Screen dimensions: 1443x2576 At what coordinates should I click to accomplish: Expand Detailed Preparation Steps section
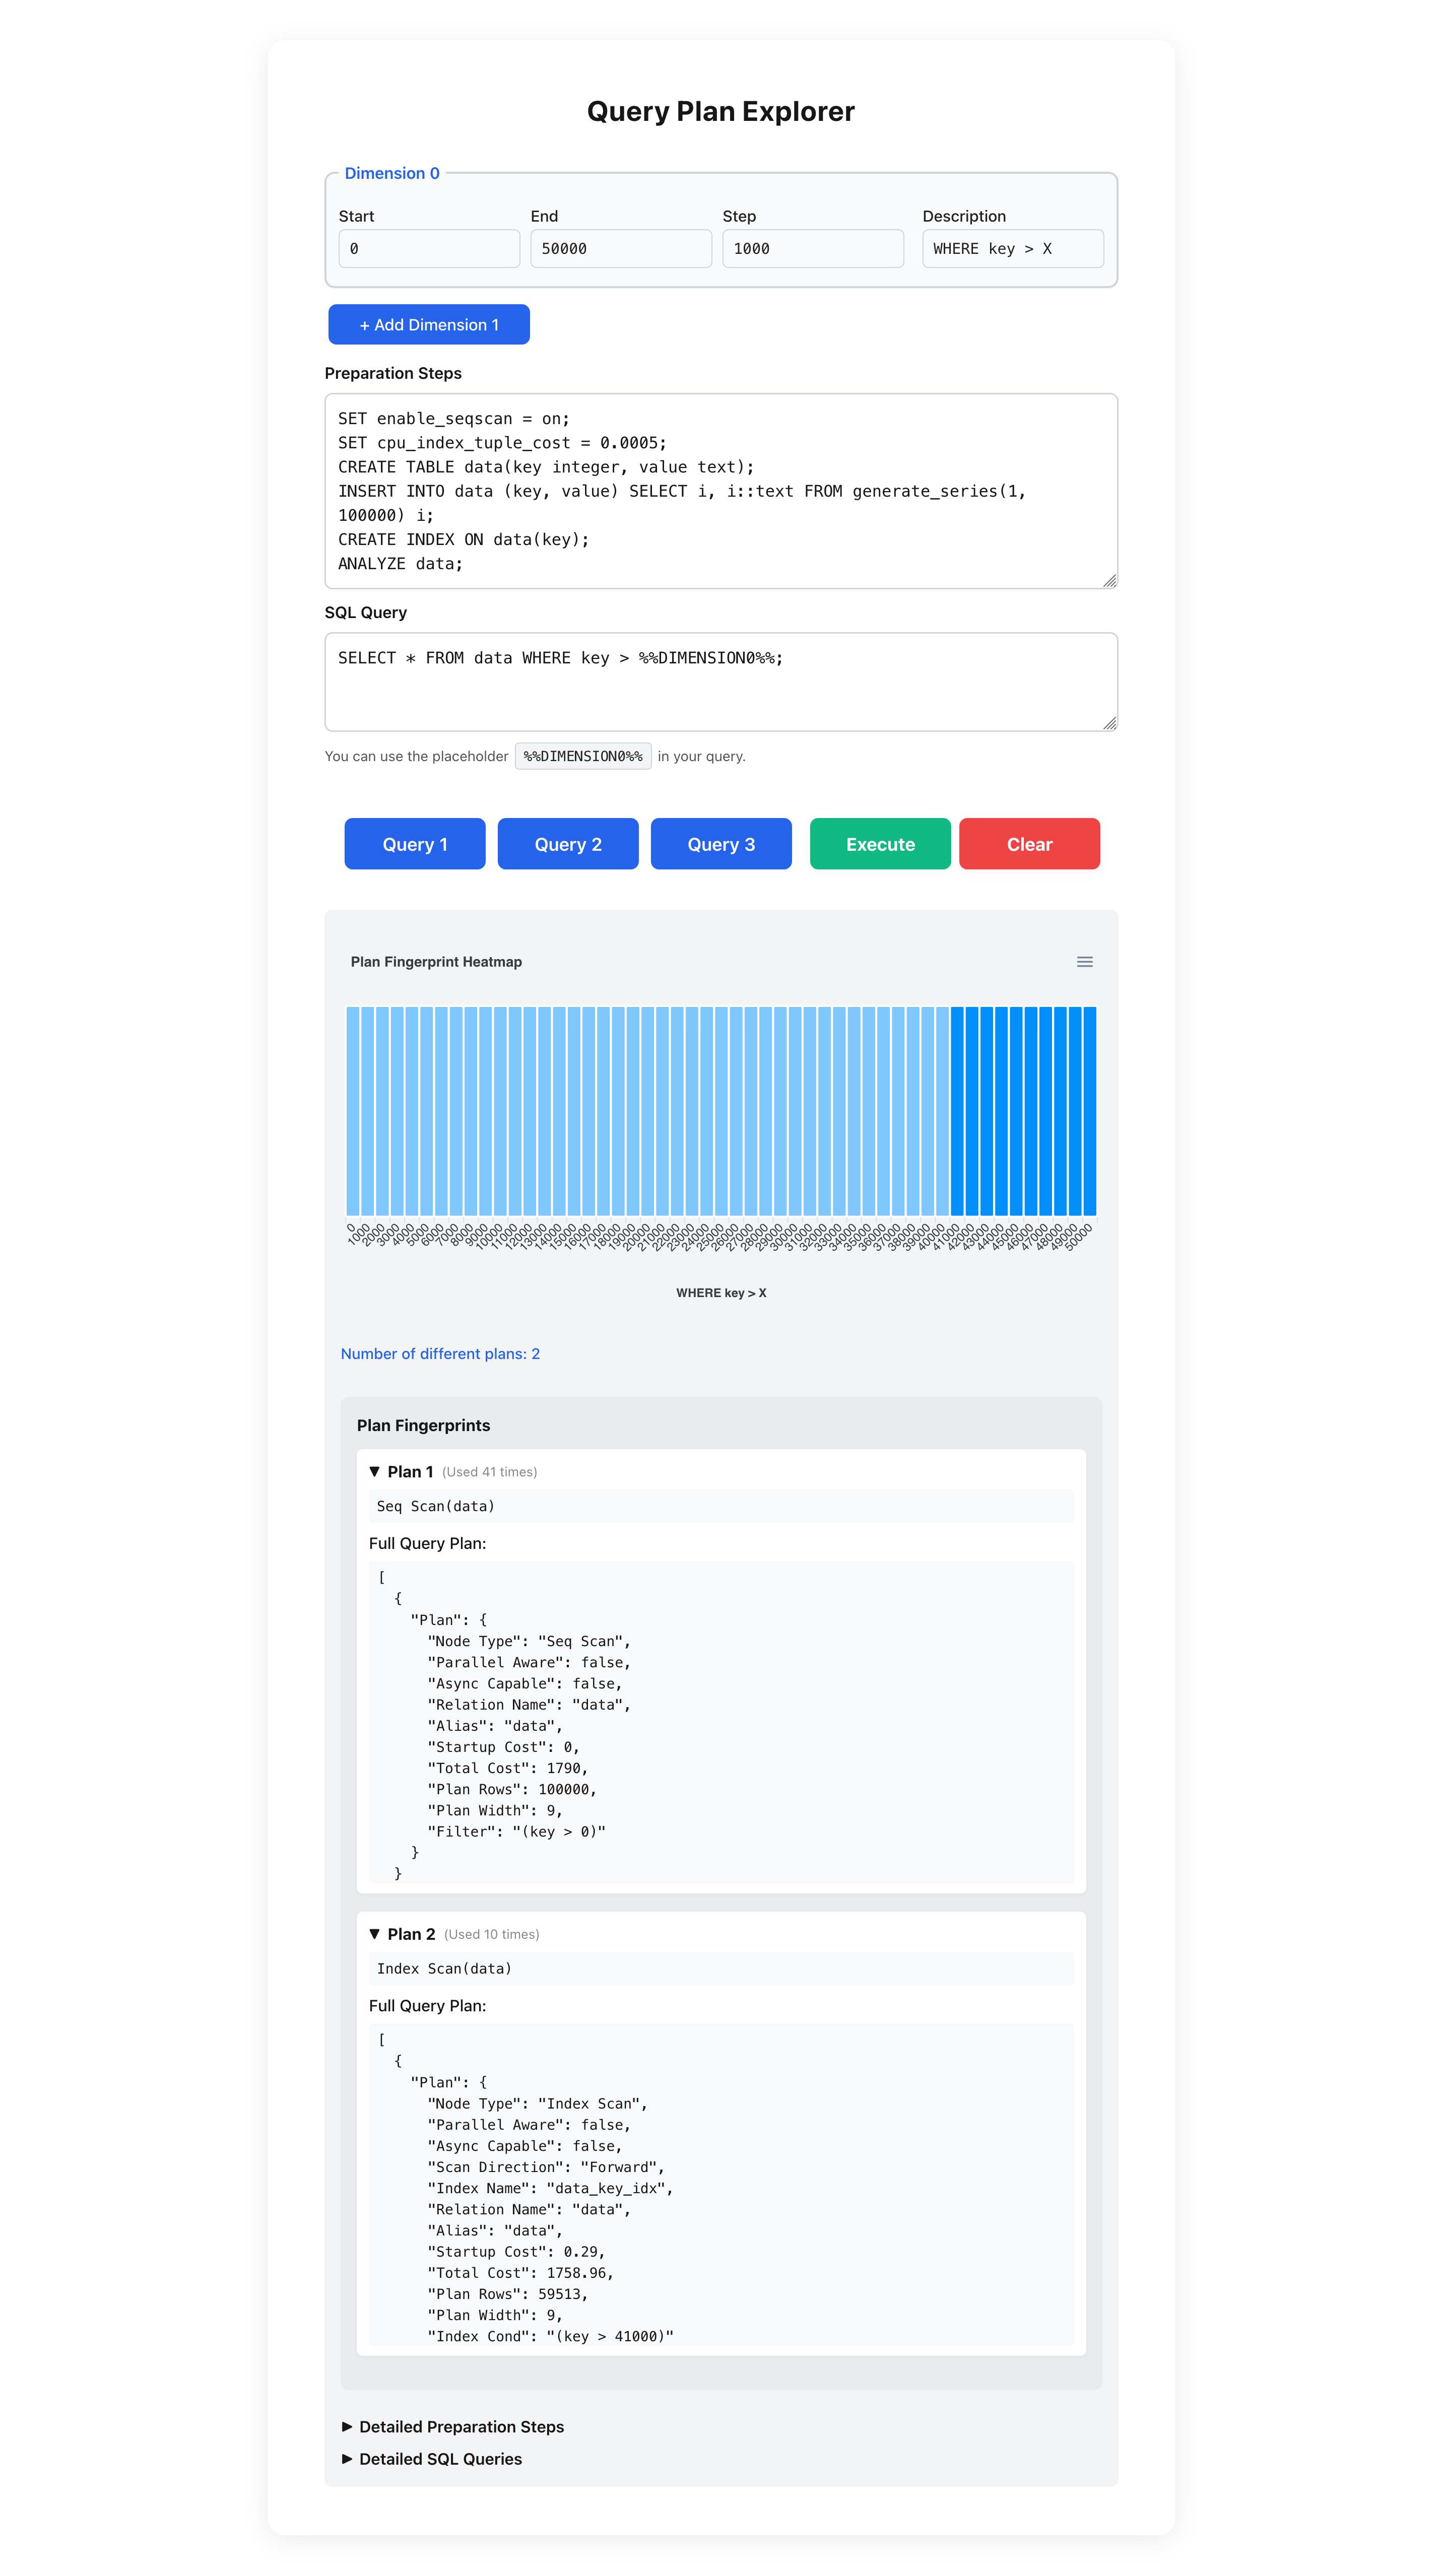pos(452,2427)
